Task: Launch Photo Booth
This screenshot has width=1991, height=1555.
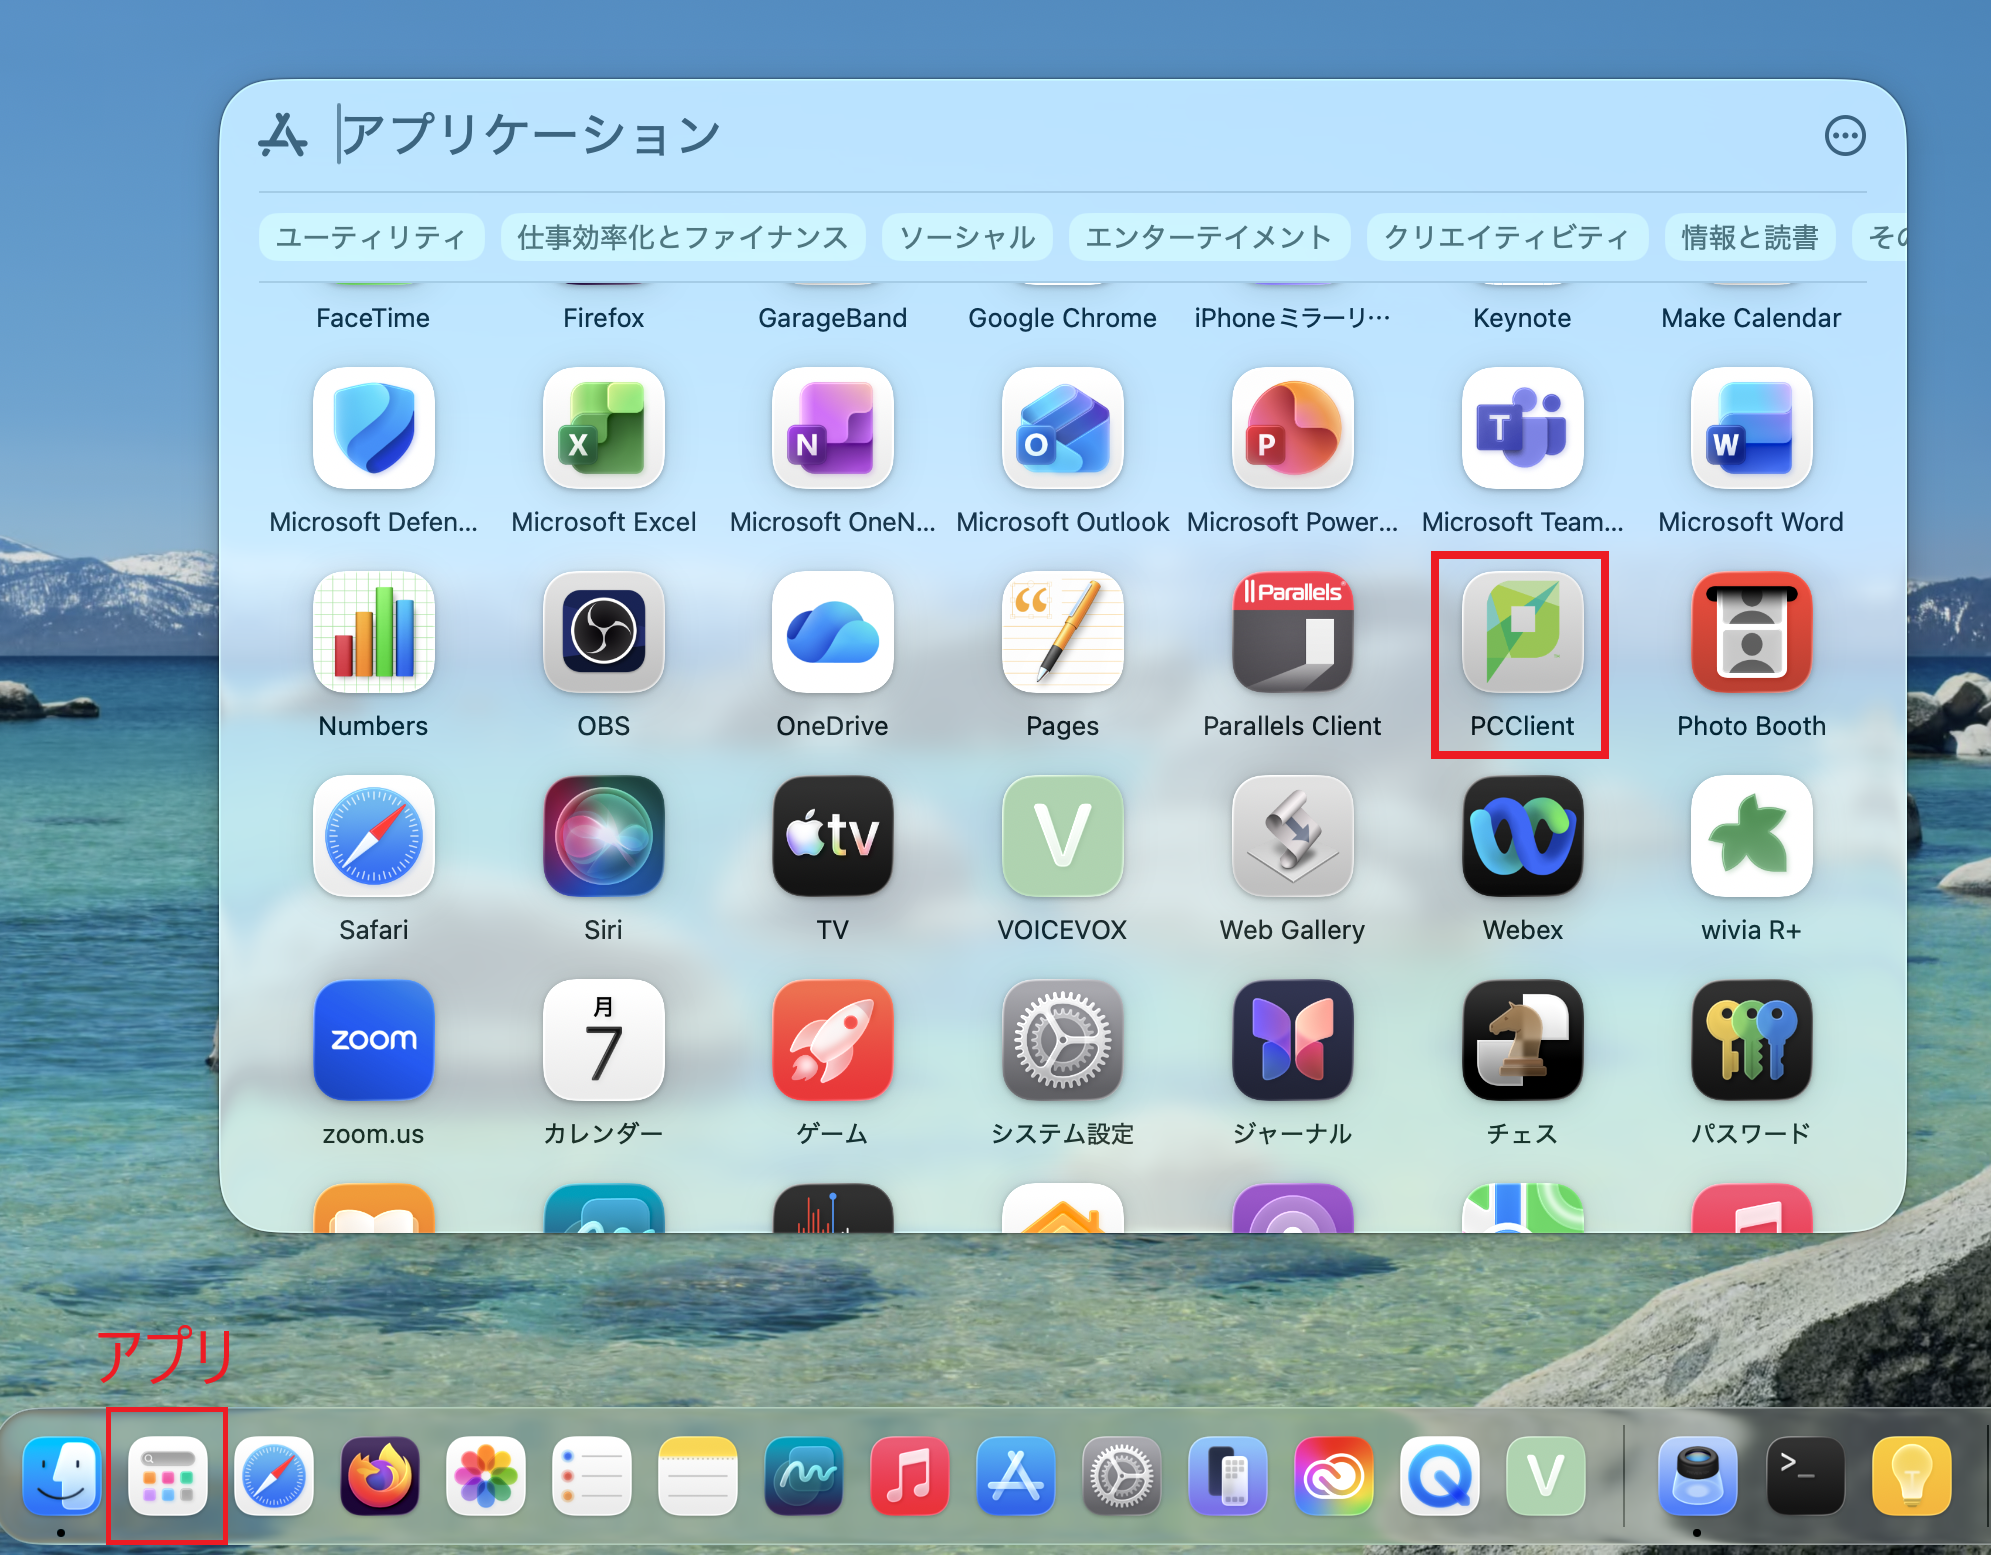Action: (1751, 632)
